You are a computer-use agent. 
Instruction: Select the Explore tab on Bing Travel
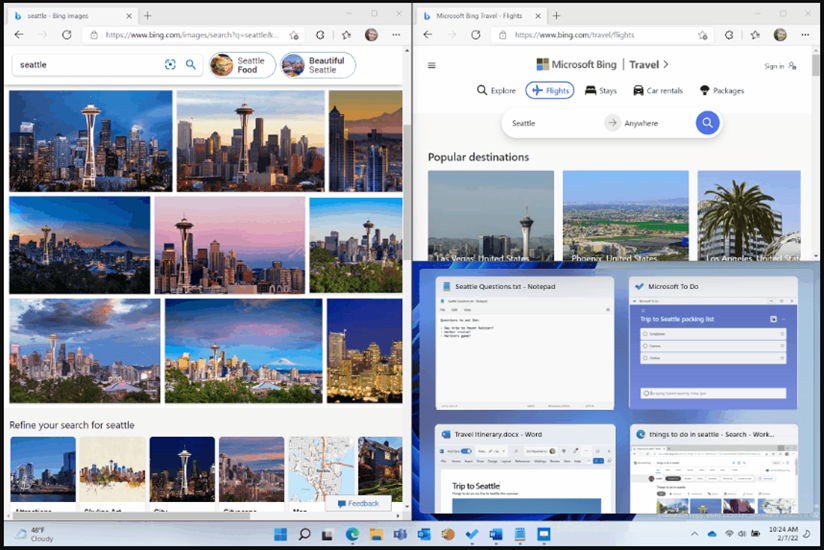coord(496,90)
